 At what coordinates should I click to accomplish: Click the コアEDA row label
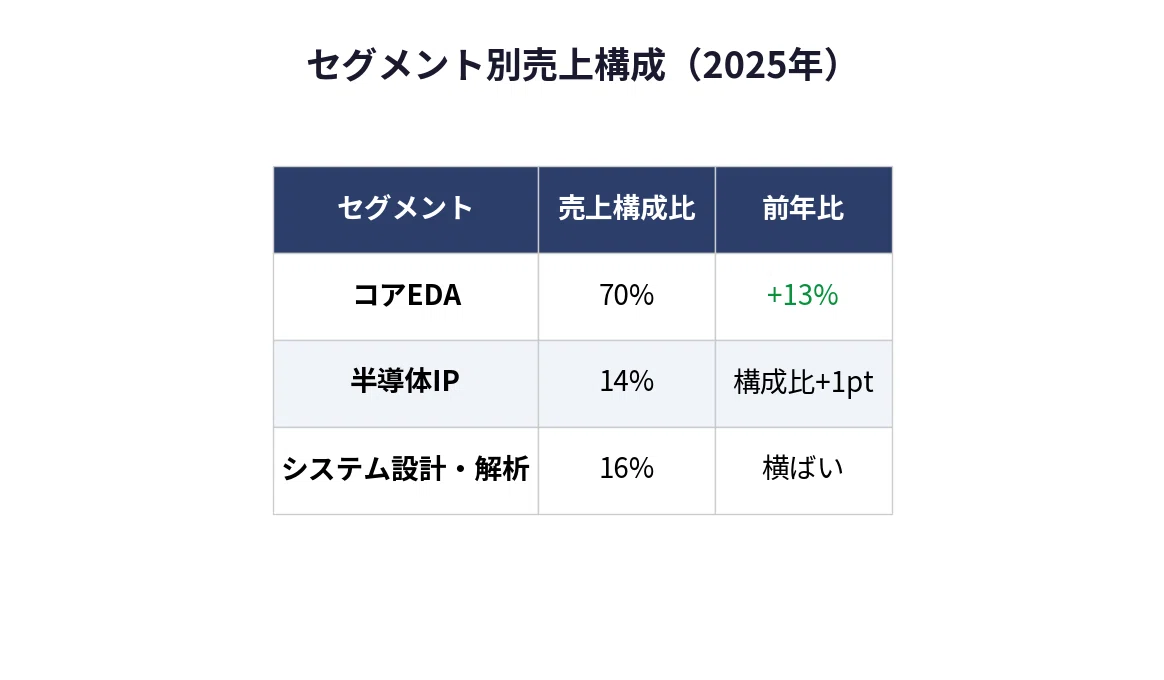[405, 296]
